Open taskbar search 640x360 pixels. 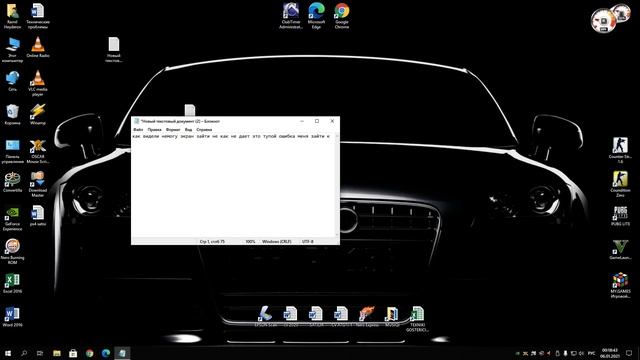24,353
